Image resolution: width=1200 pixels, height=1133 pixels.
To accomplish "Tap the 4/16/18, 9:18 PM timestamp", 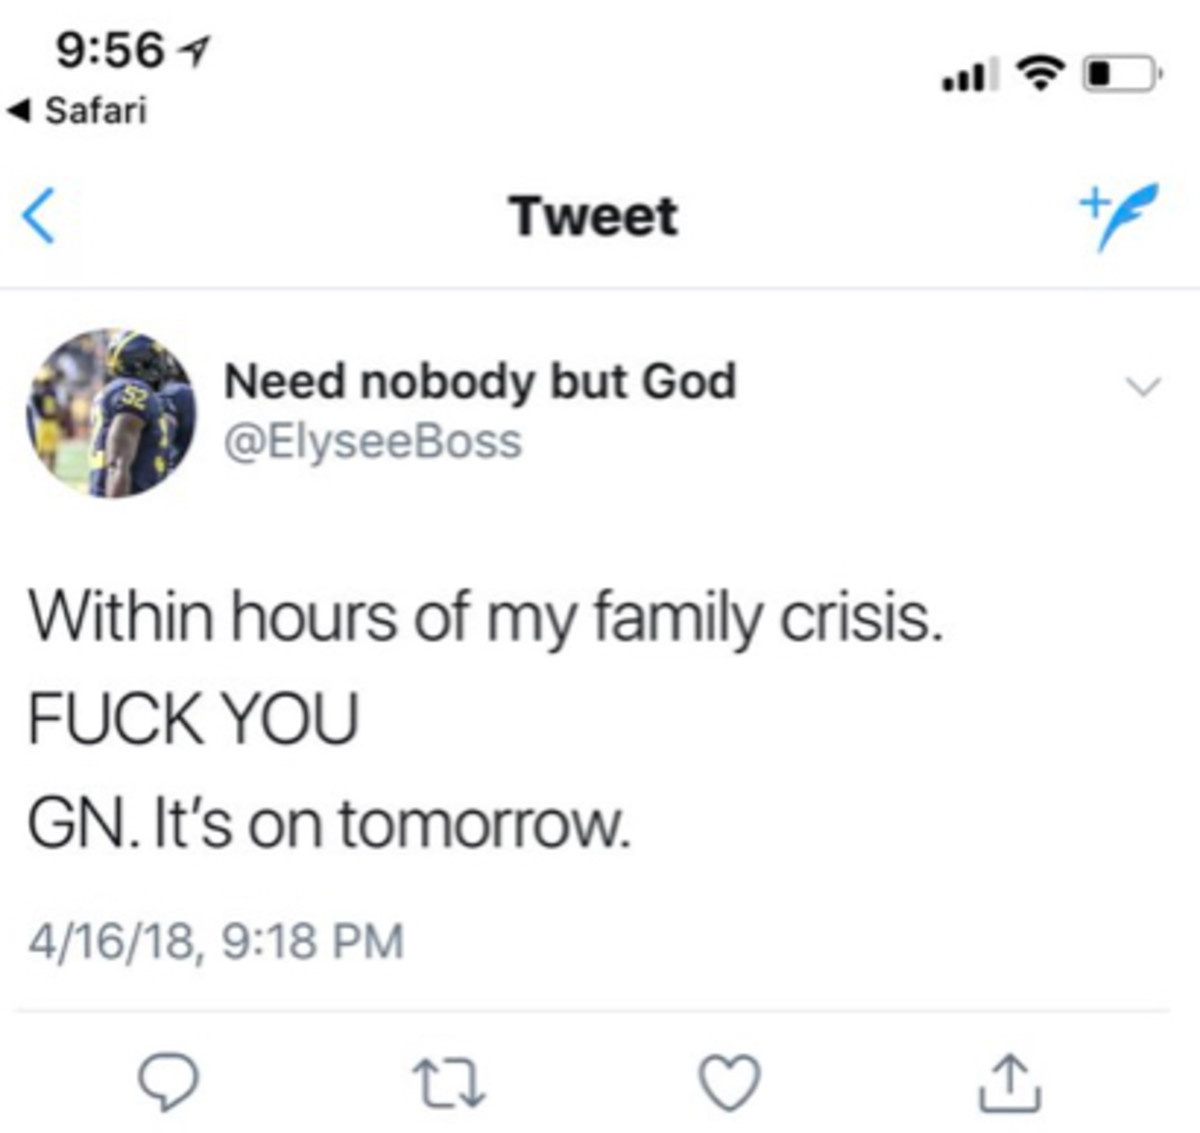I will [x=215, y=941].
